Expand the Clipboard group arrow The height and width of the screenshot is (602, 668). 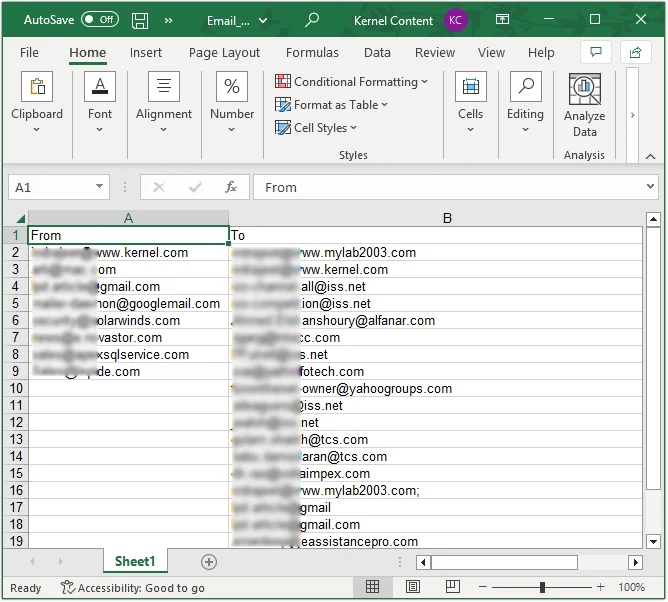pyautogui.click(x=37, y=129)
